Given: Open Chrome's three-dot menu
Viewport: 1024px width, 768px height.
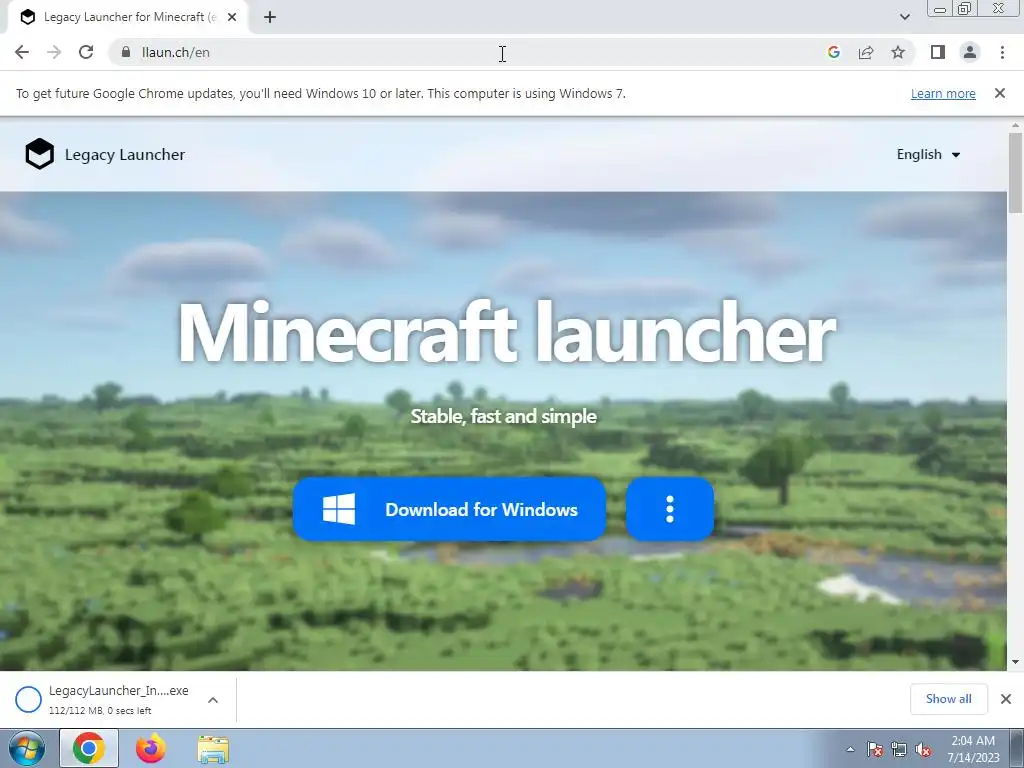Looking at the screenshot, I should pos(1002,52).
